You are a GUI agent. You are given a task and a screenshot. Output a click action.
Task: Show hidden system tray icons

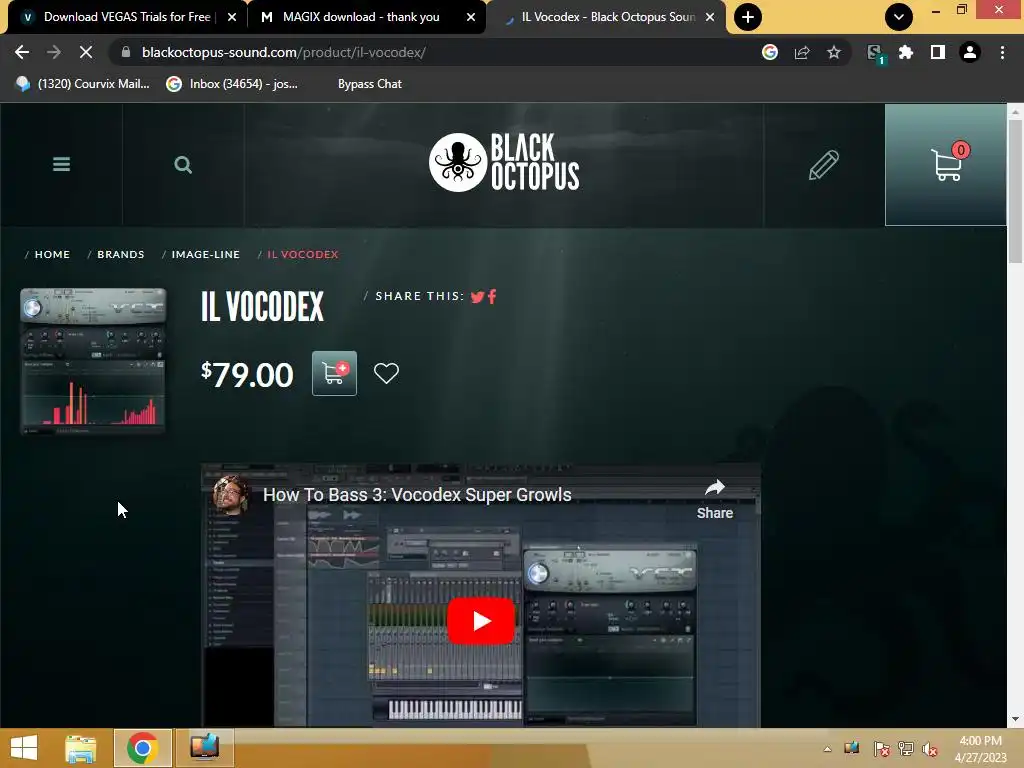pyautogui.click(x=827, y=749)
